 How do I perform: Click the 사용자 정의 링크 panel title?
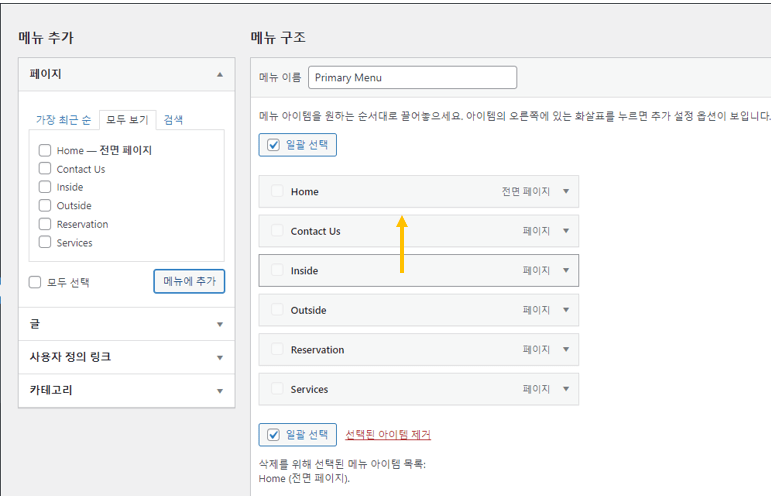70,357
